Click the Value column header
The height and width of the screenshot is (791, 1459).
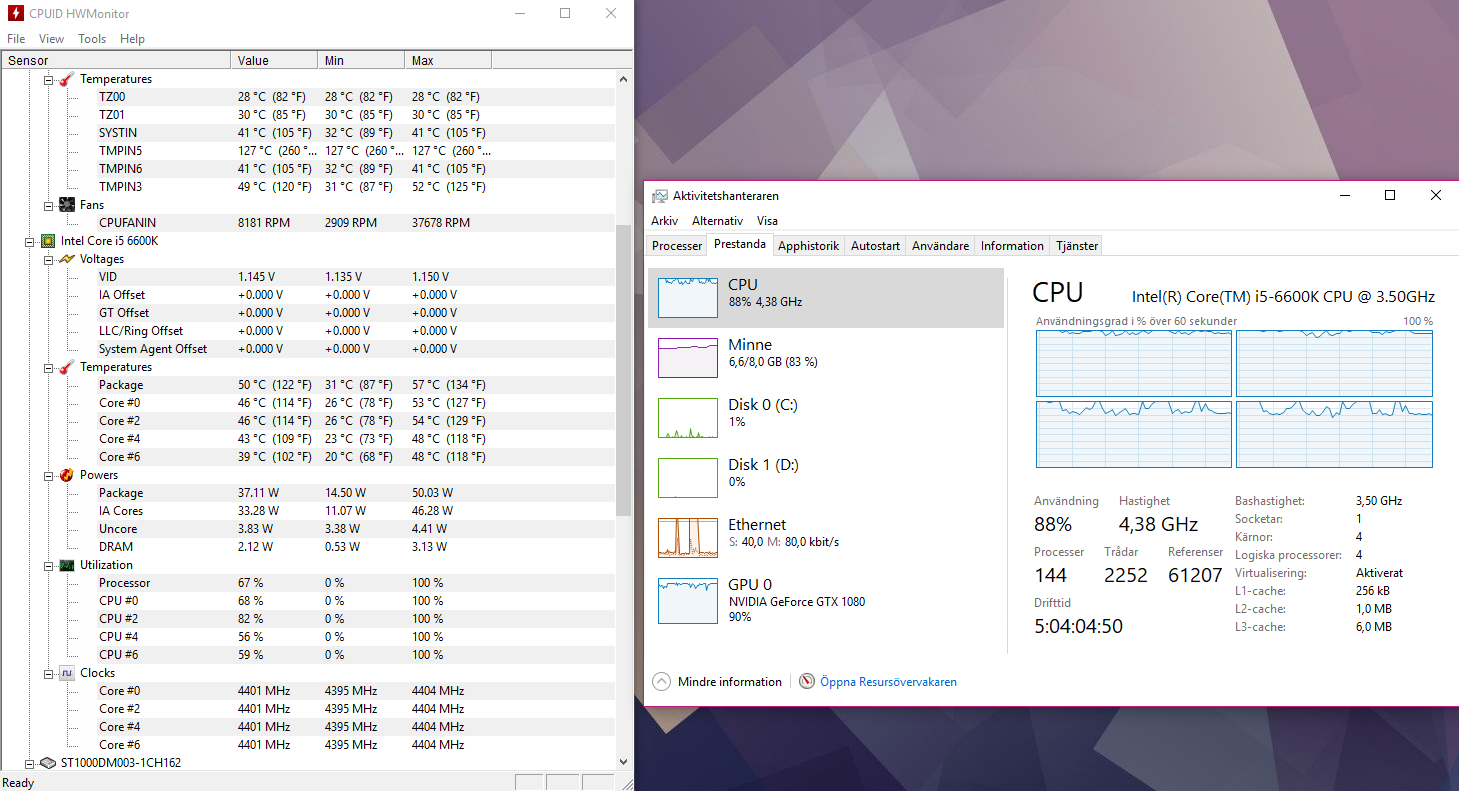click(x=274, y=61)
